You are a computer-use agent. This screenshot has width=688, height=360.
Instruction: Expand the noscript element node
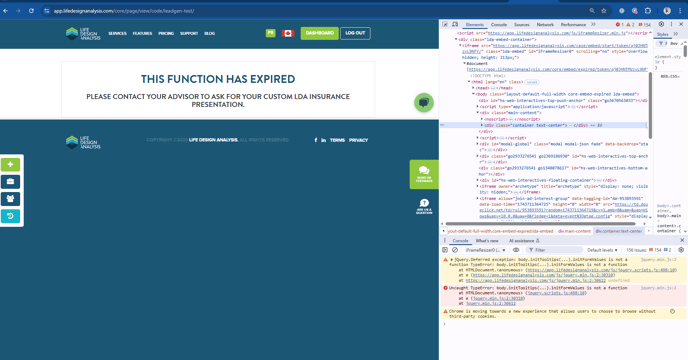tap(482, 119)
